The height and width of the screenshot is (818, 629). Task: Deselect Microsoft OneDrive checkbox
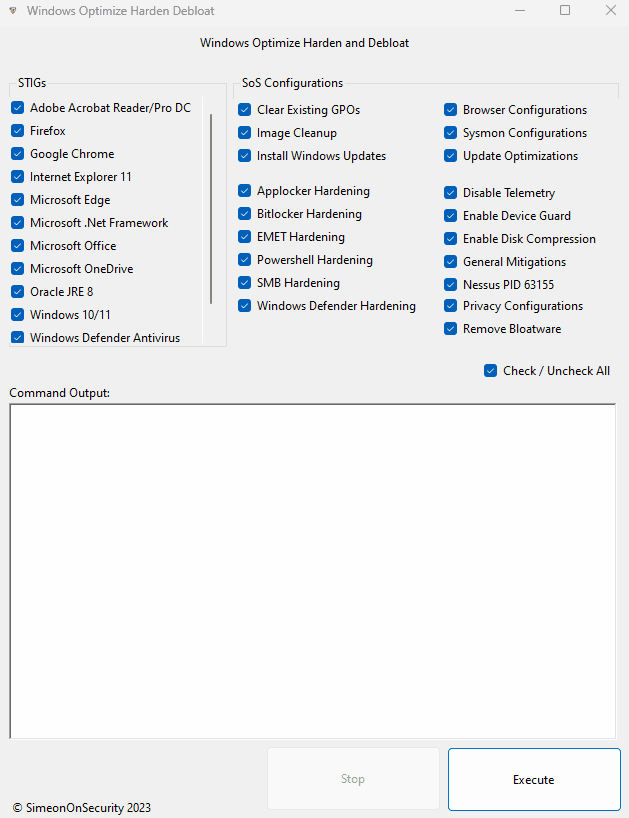tap(18, 269)
